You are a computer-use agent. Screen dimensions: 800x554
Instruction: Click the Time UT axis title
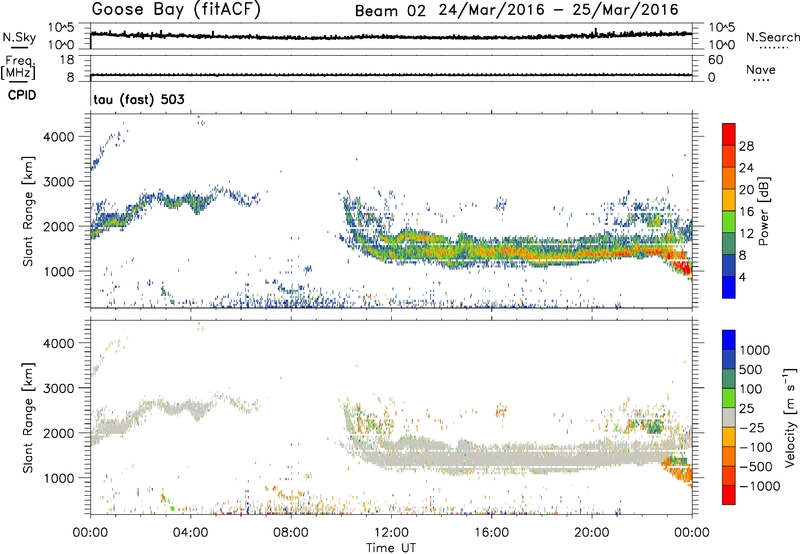point(391,548)
